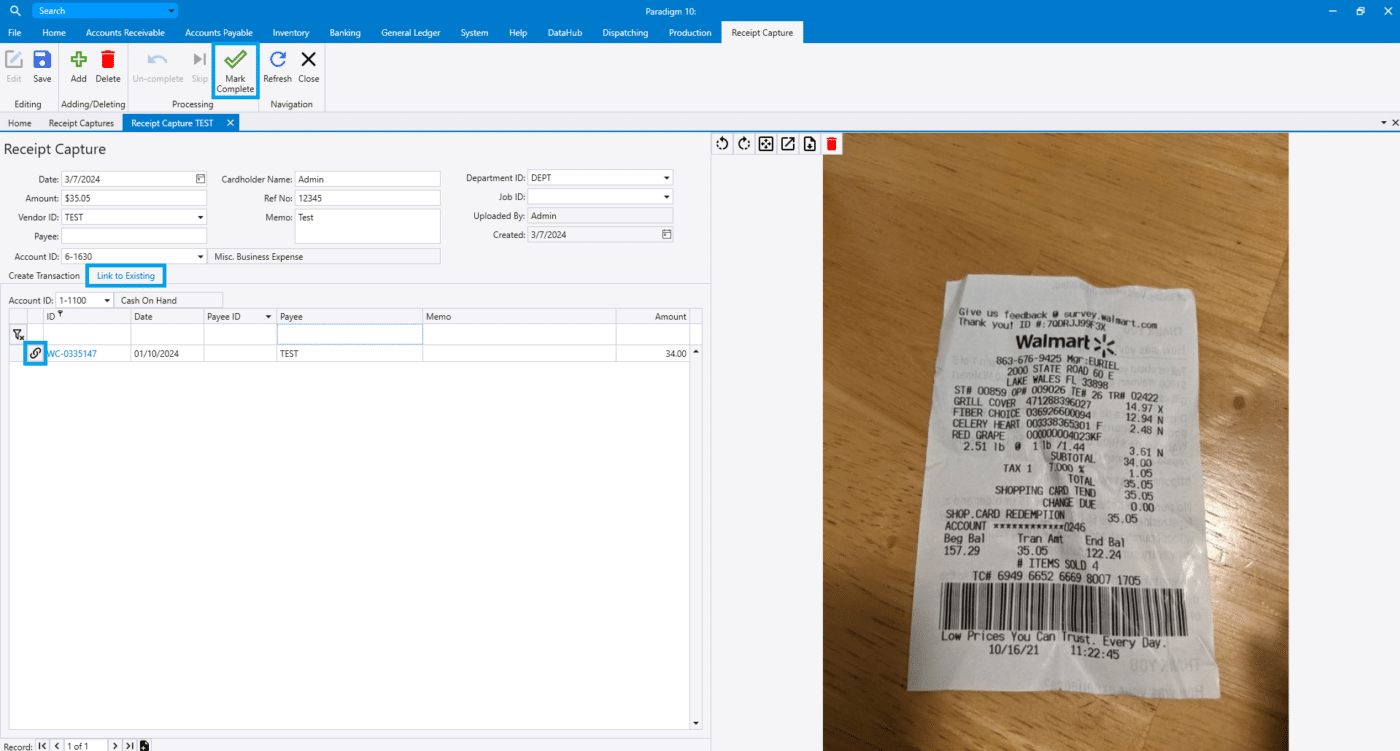
Task: Switch to the Receipt Captures document tab
Action: [x=81, y=123]
